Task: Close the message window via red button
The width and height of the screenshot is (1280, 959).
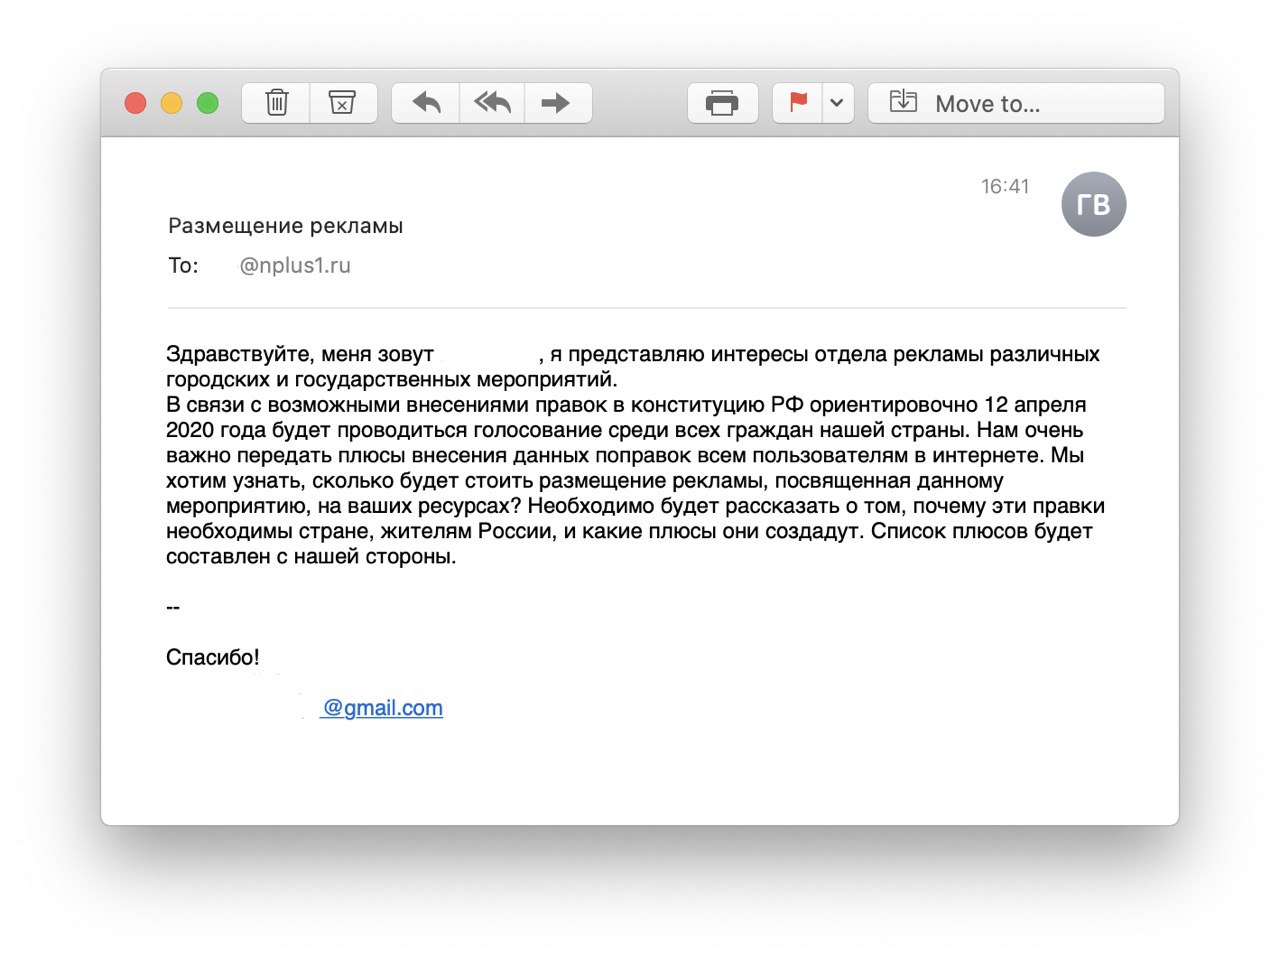Action: [x=135, y=103]
